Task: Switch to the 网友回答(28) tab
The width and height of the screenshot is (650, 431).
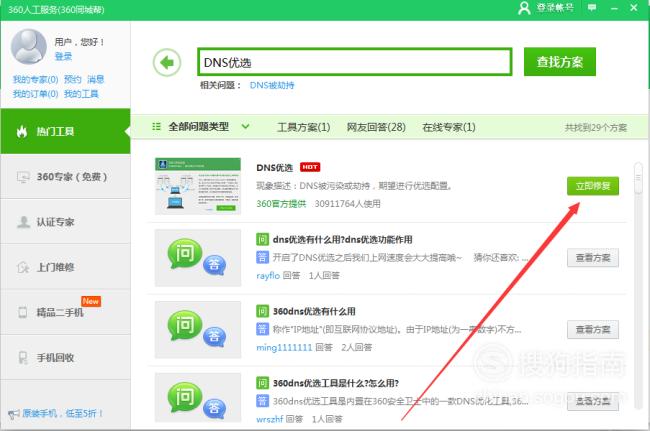Action: pos(376,127)
